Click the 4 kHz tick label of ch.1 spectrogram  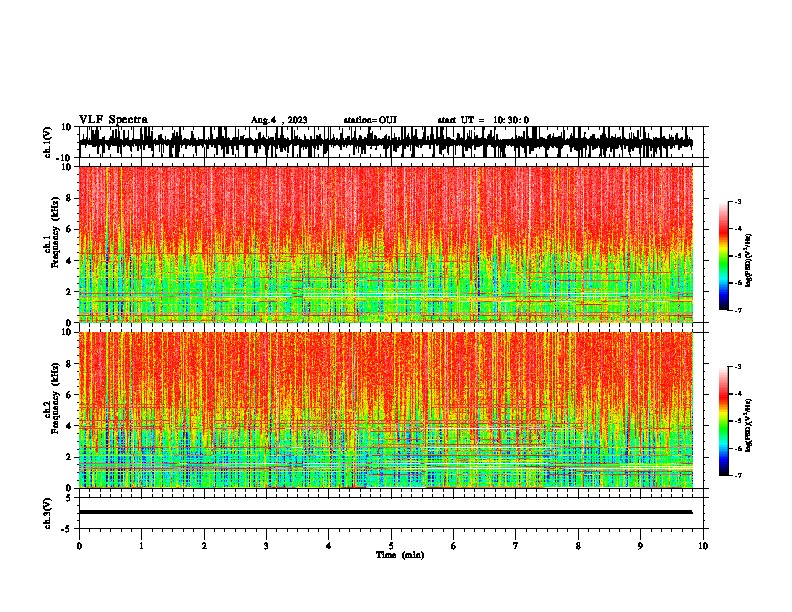pos(70,261)
